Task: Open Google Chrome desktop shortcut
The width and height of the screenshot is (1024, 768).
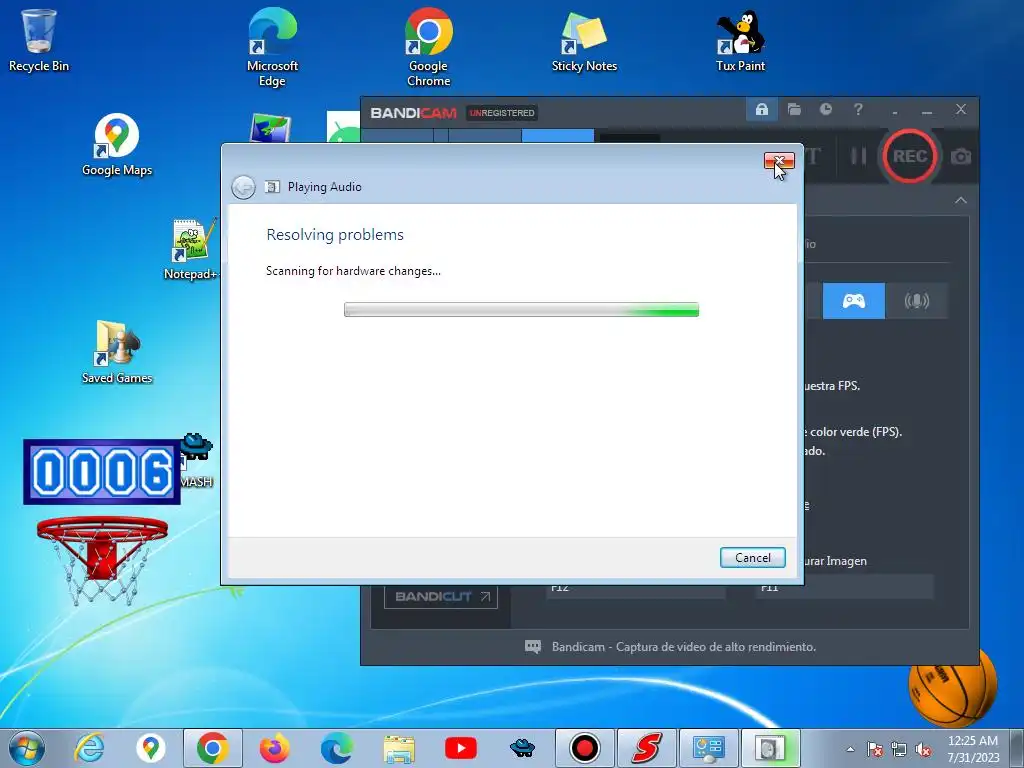Action: coord(428,47)
